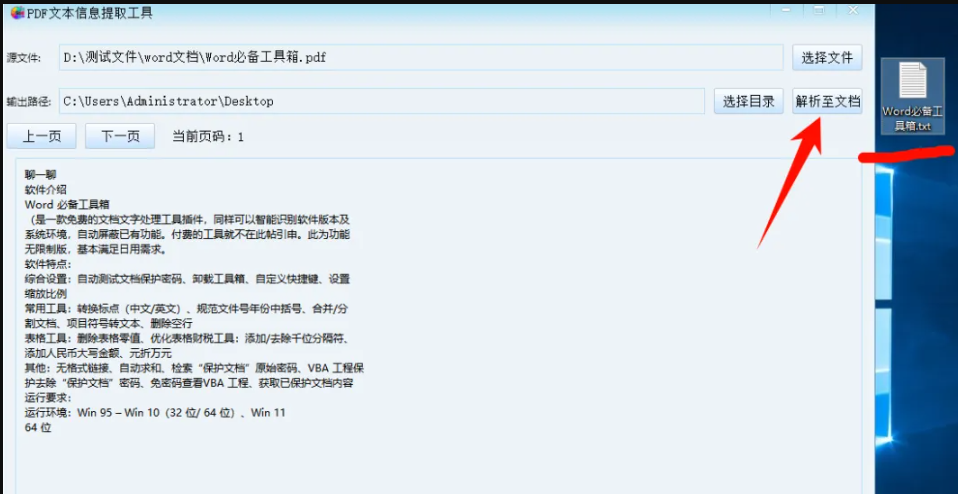Focus the 源文件 path input field
The width and height of the screenshot is (958, 494).
tap(421, 58)
